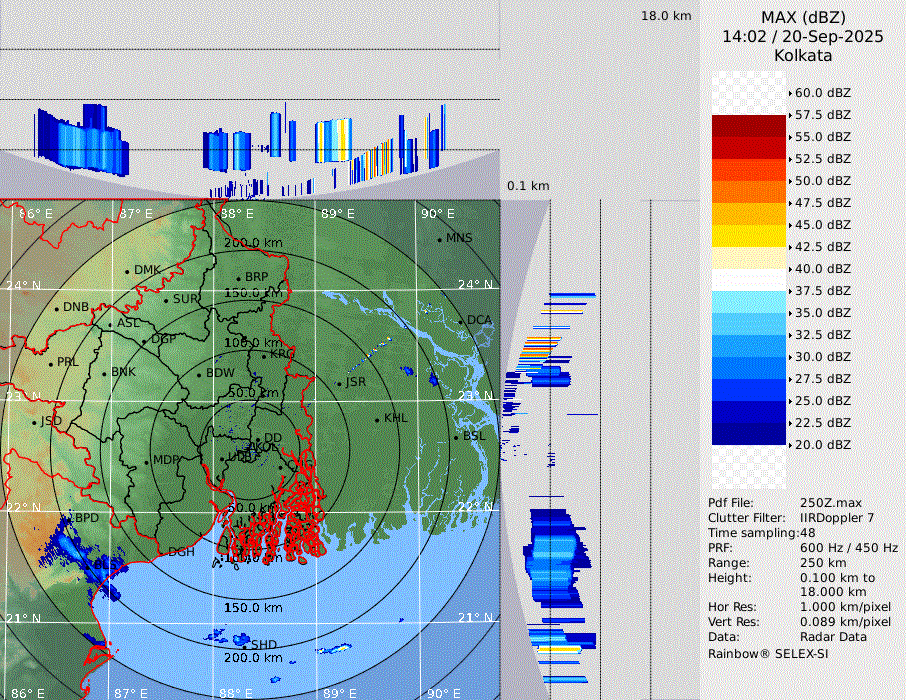Click the darkest blue swatch above 20.0 dBZ
The height and width of the screenshot is (700, 906).
[x=749, y=434]
